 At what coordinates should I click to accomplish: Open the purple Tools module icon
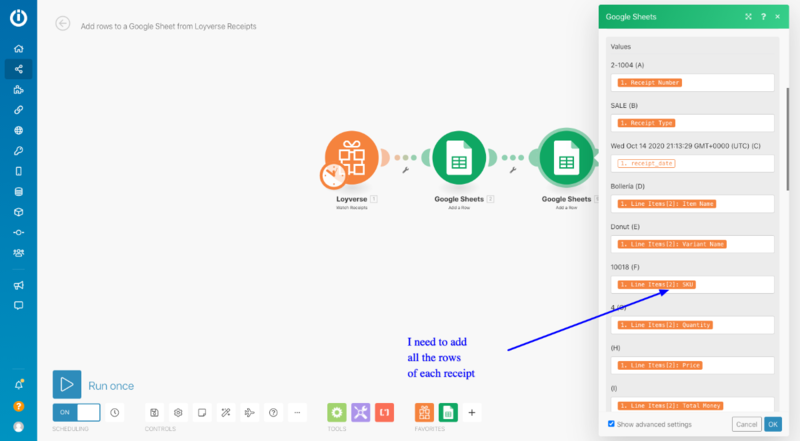pyautogui.click(x=361, y=412)
